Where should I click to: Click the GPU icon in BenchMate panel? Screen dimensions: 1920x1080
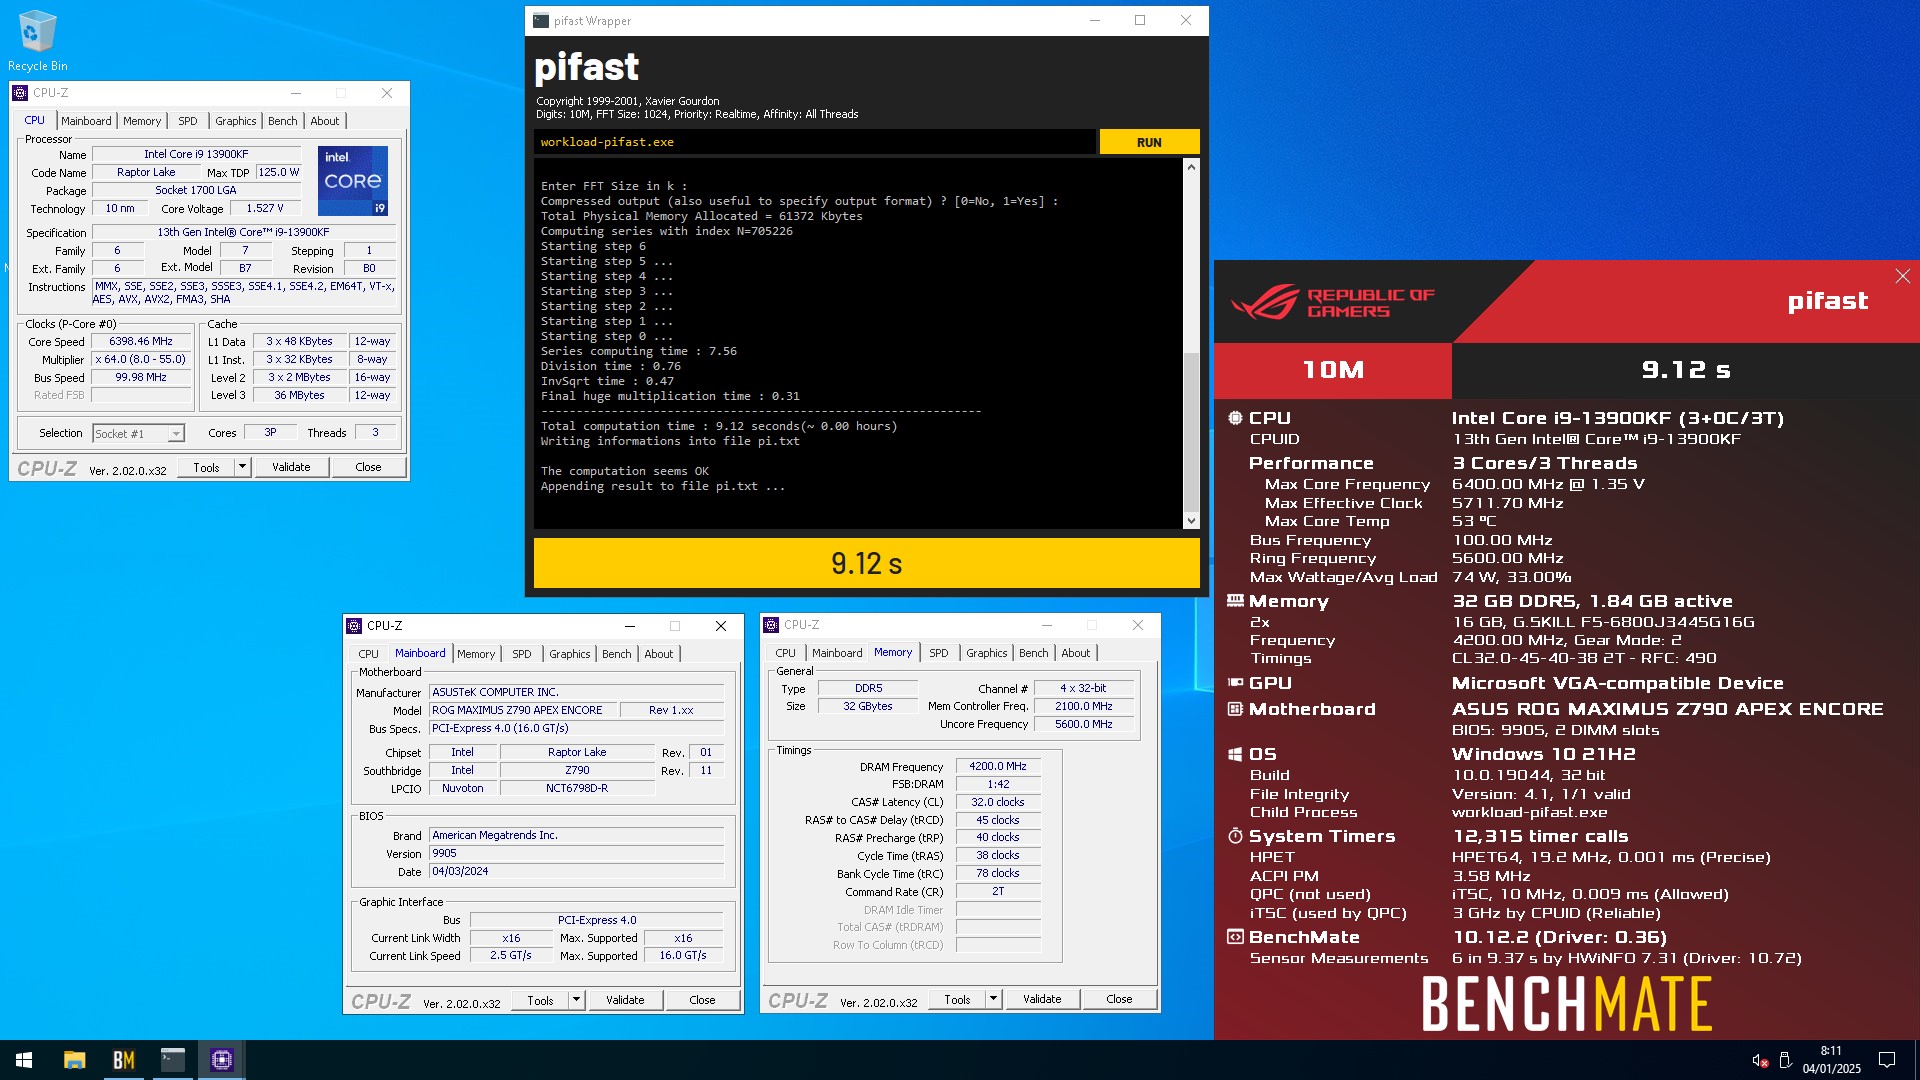[1235, 683]
